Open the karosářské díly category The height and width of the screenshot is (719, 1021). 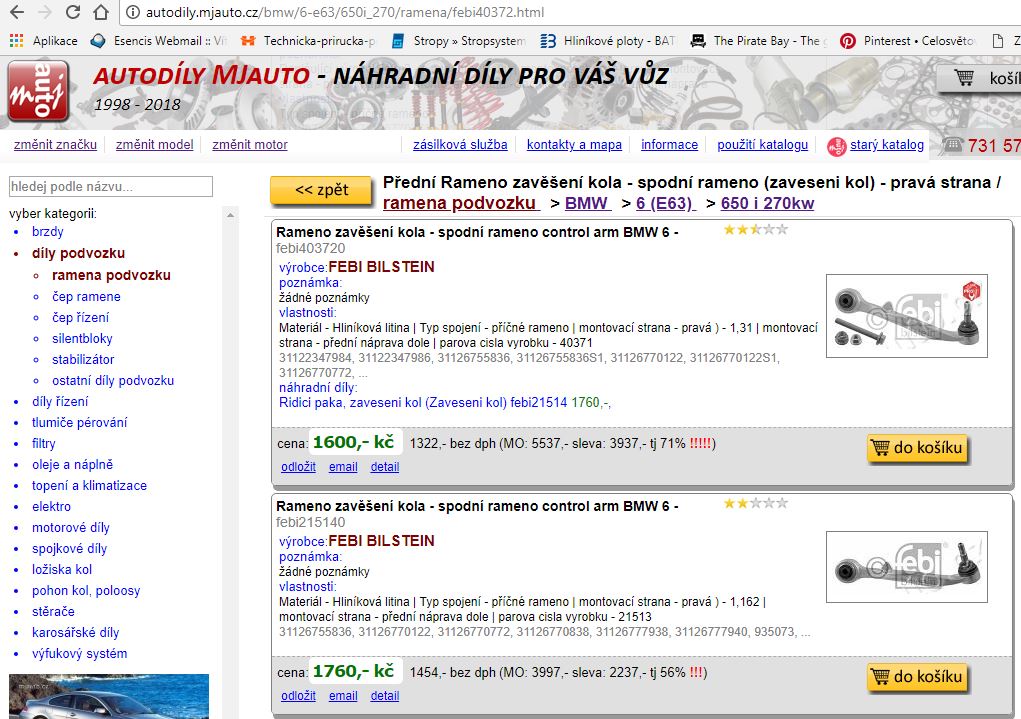tap(76, 632)
